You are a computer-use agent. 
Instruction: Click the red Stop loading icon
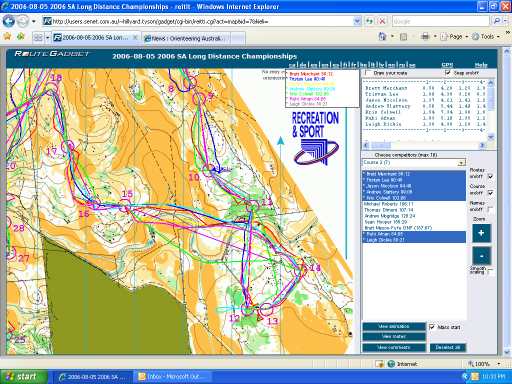[x=382, y=21]
